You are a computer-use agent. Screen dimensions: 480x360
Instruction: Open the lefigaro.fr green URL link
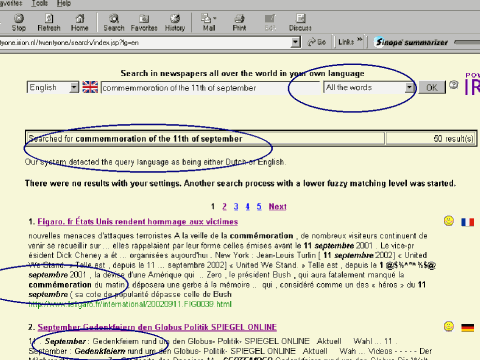click(130, 304)
